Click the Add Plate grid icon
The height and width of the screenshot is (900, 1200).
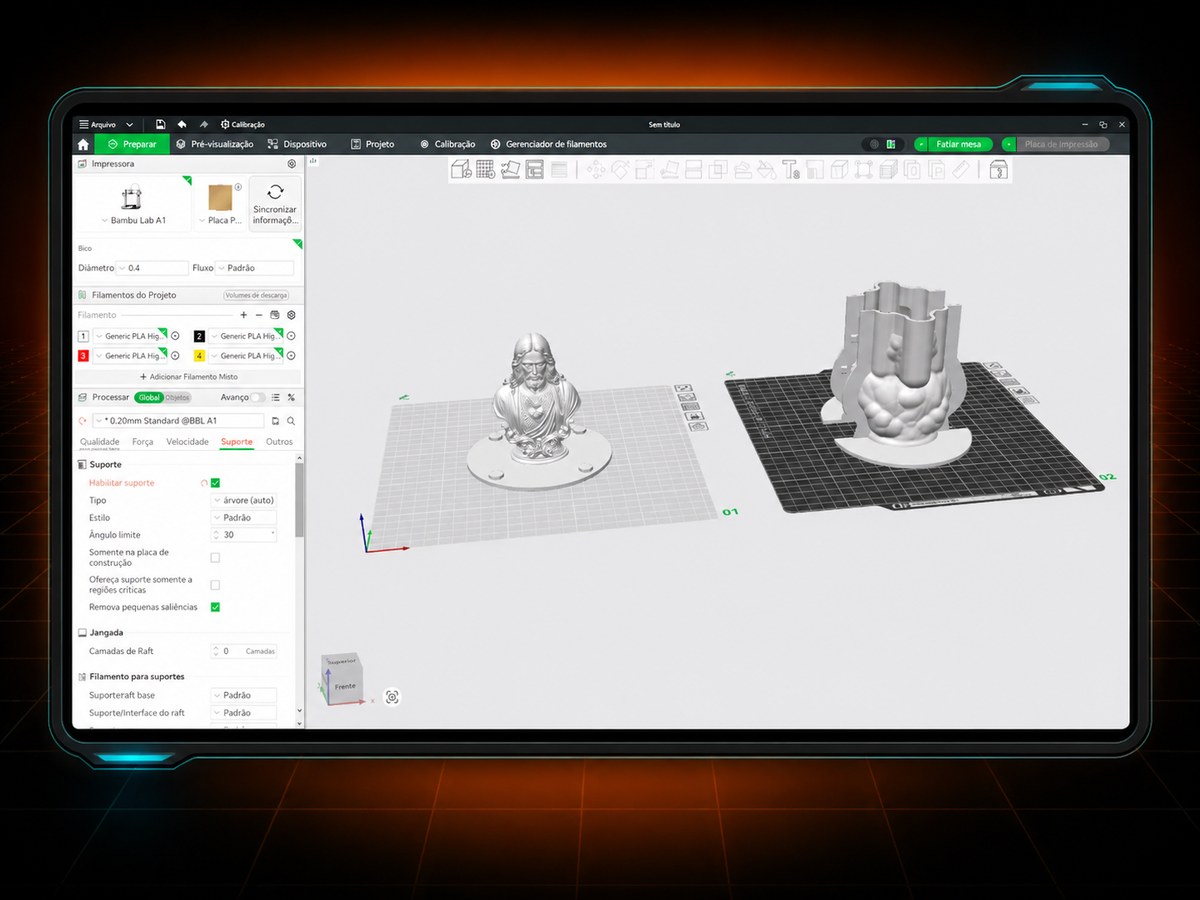pos(485,170)
